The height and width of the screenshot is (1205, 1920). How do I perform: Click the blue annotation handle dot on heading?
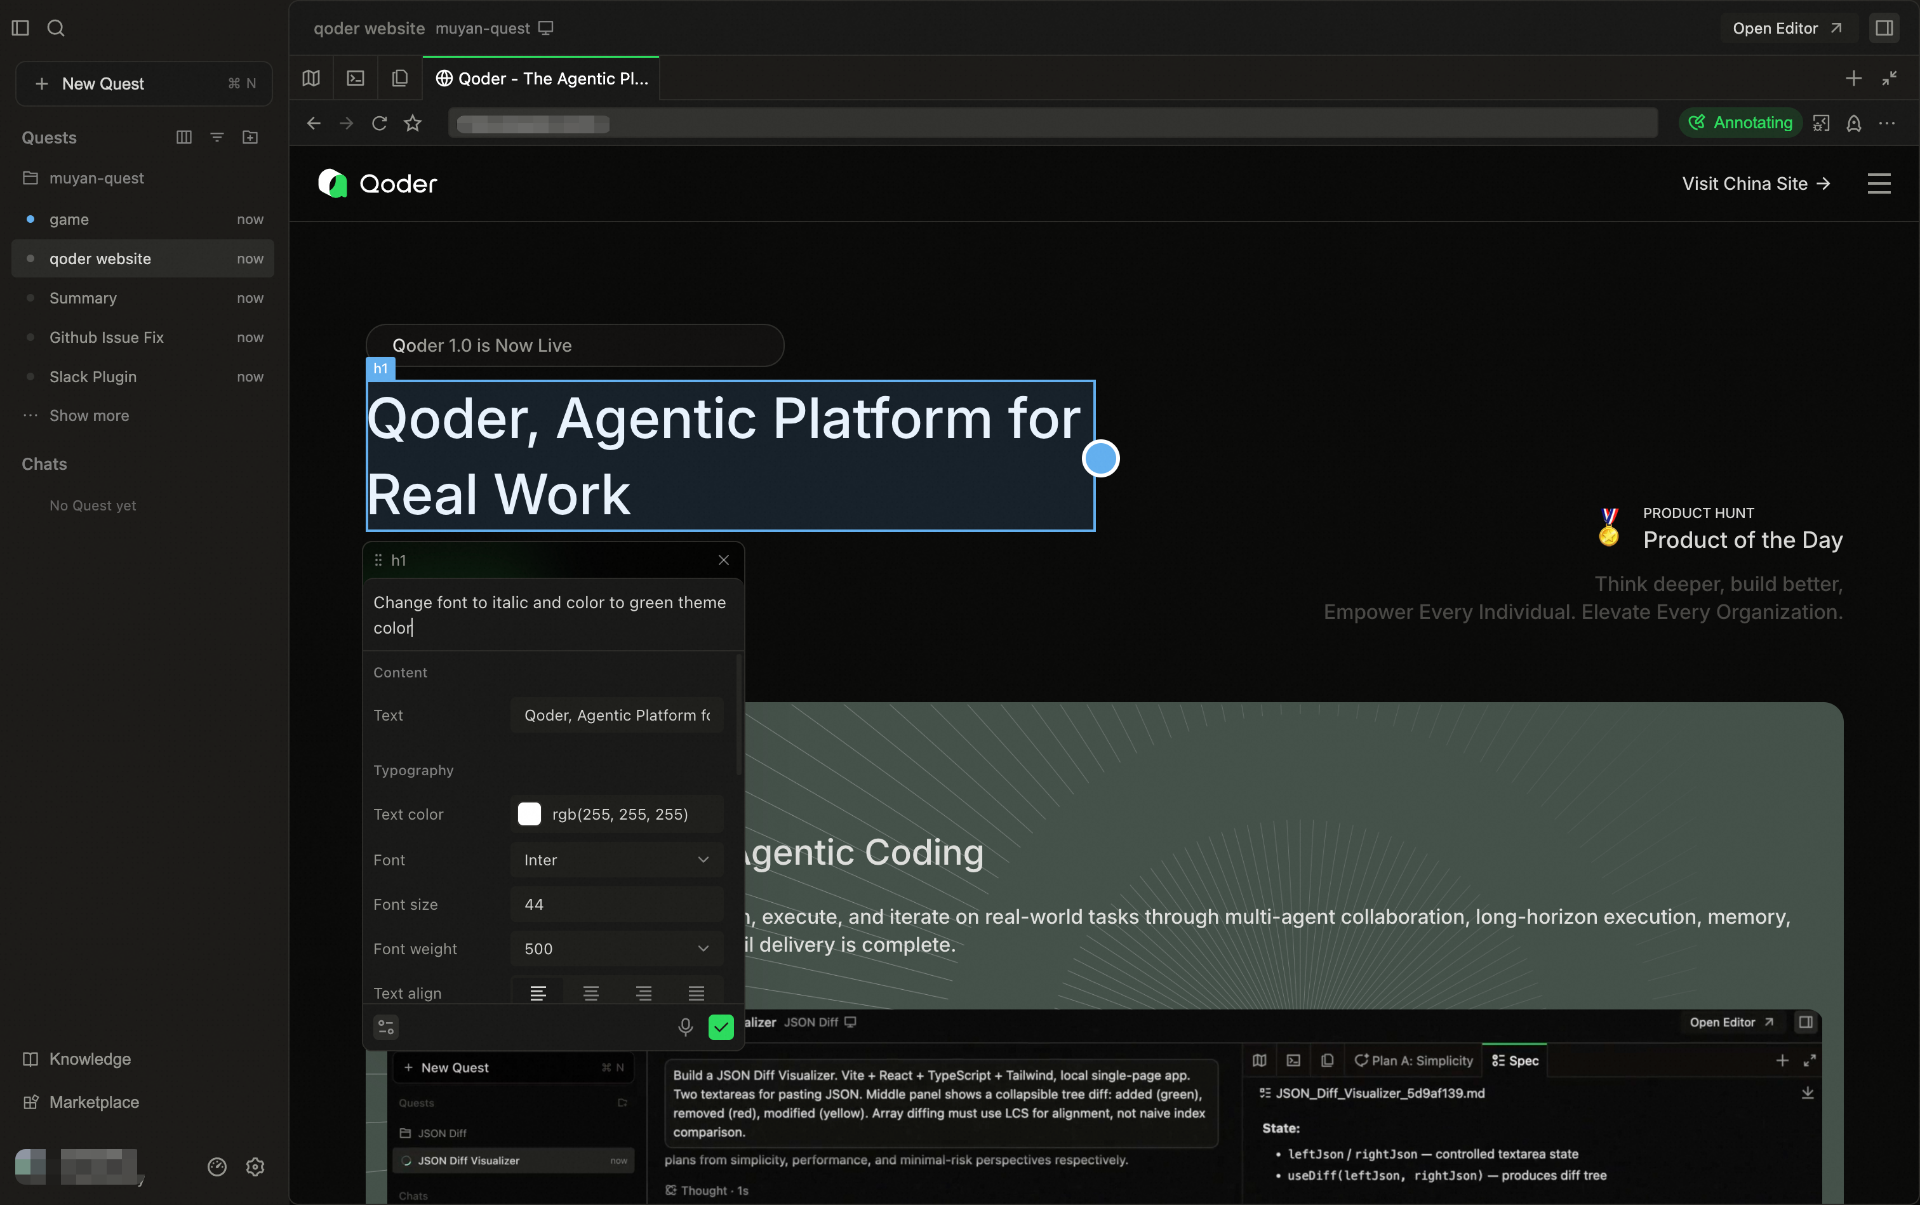click(x=1101, y=458)
